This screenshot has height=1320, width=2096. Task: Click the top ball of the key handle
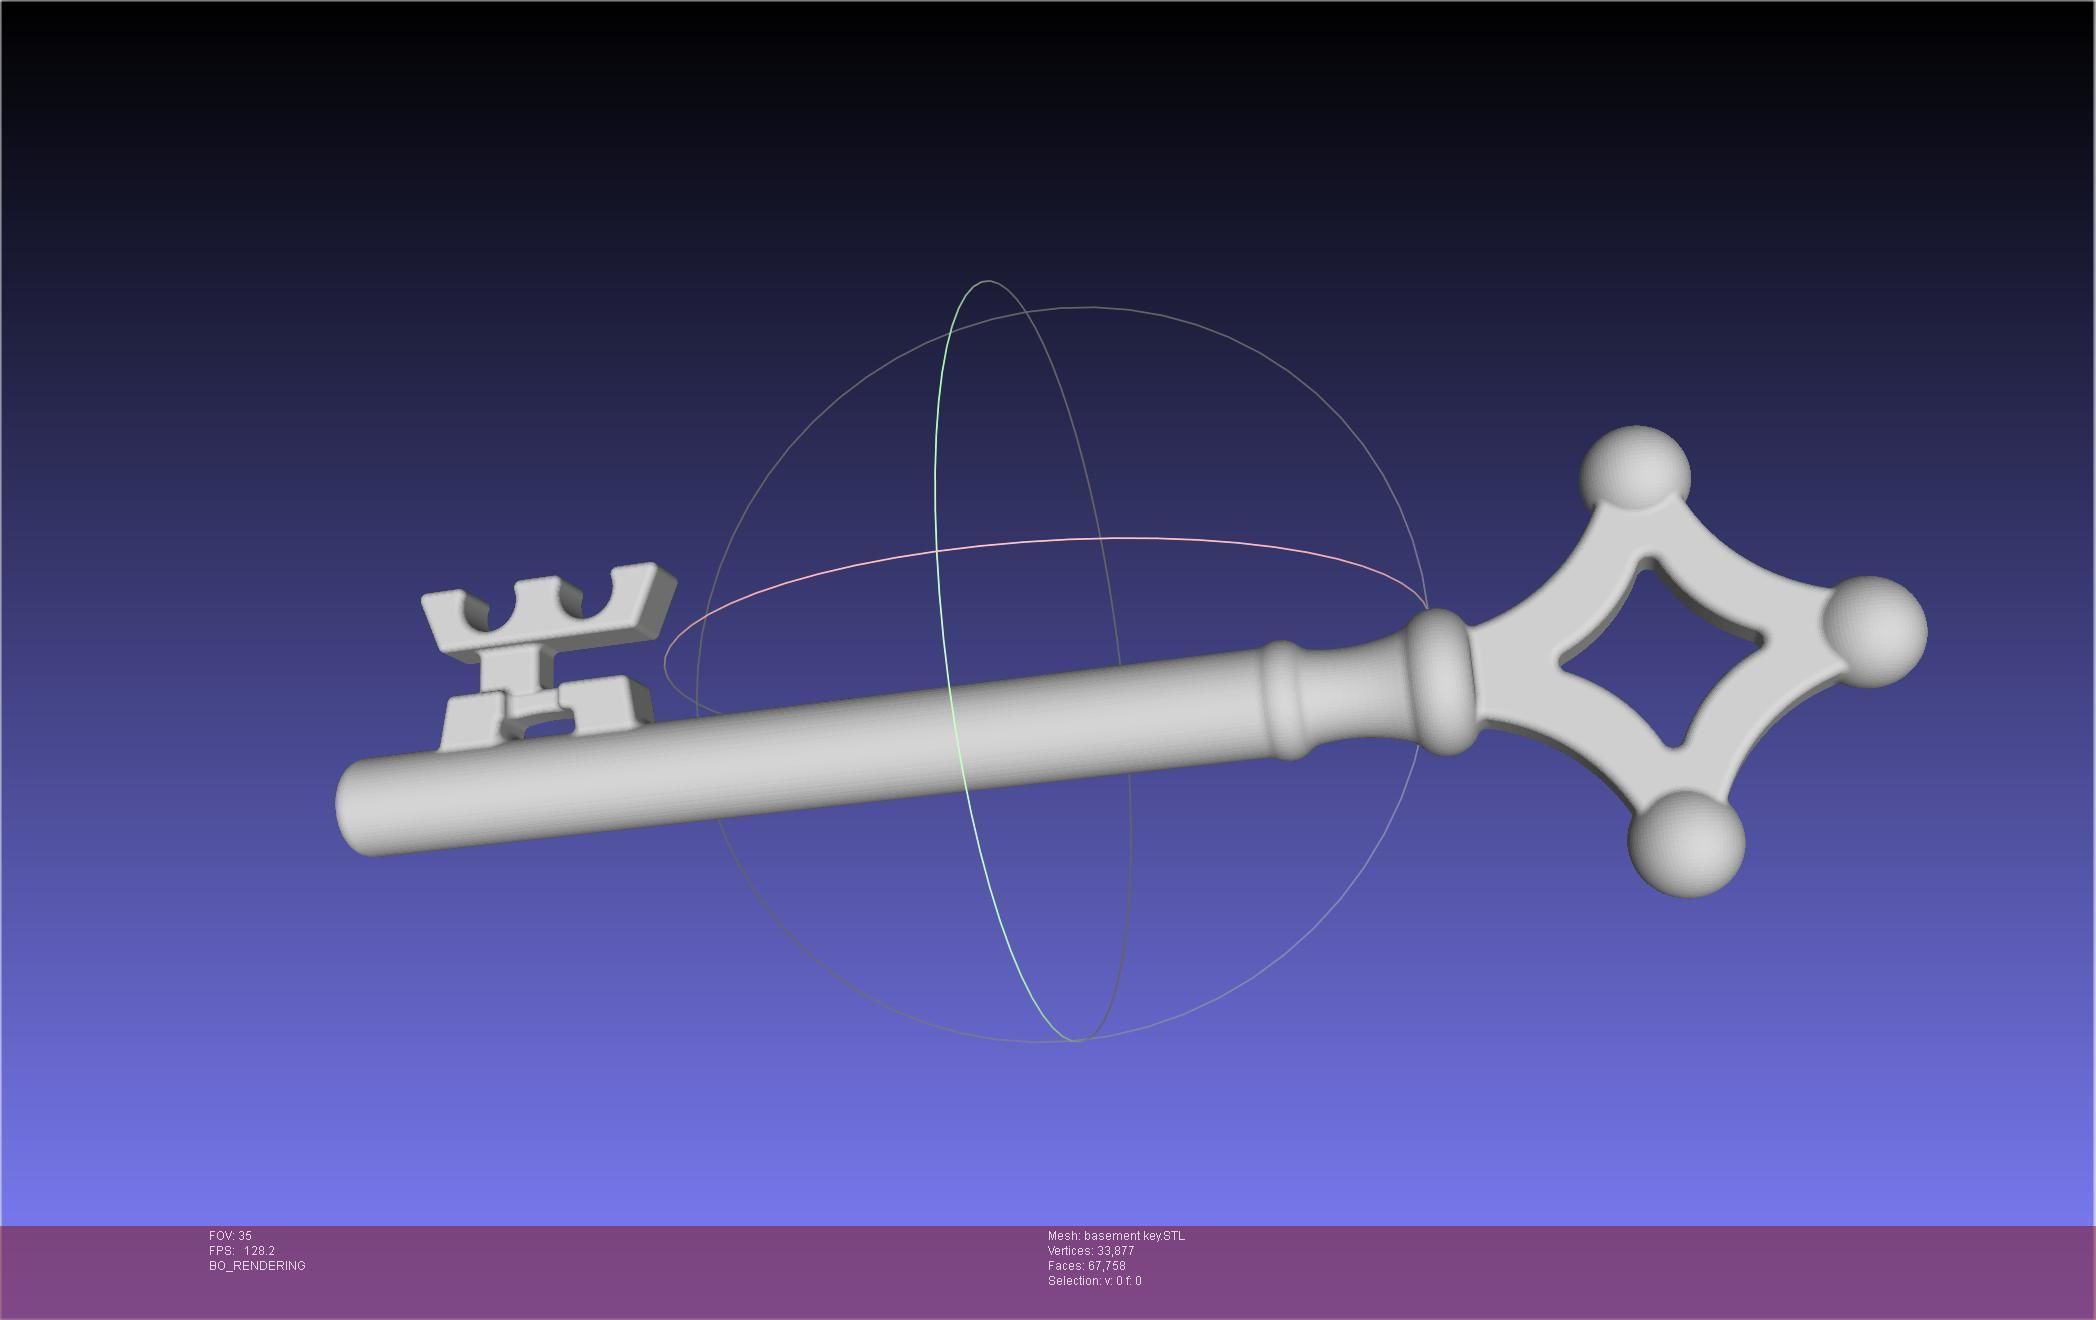click(x=1635, y=468)
